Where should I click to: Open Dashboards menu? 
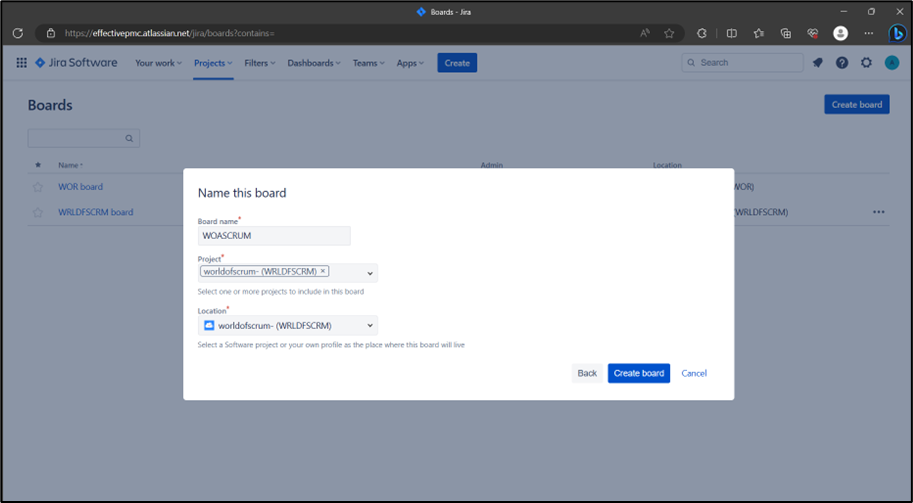[x=314, y=63]
